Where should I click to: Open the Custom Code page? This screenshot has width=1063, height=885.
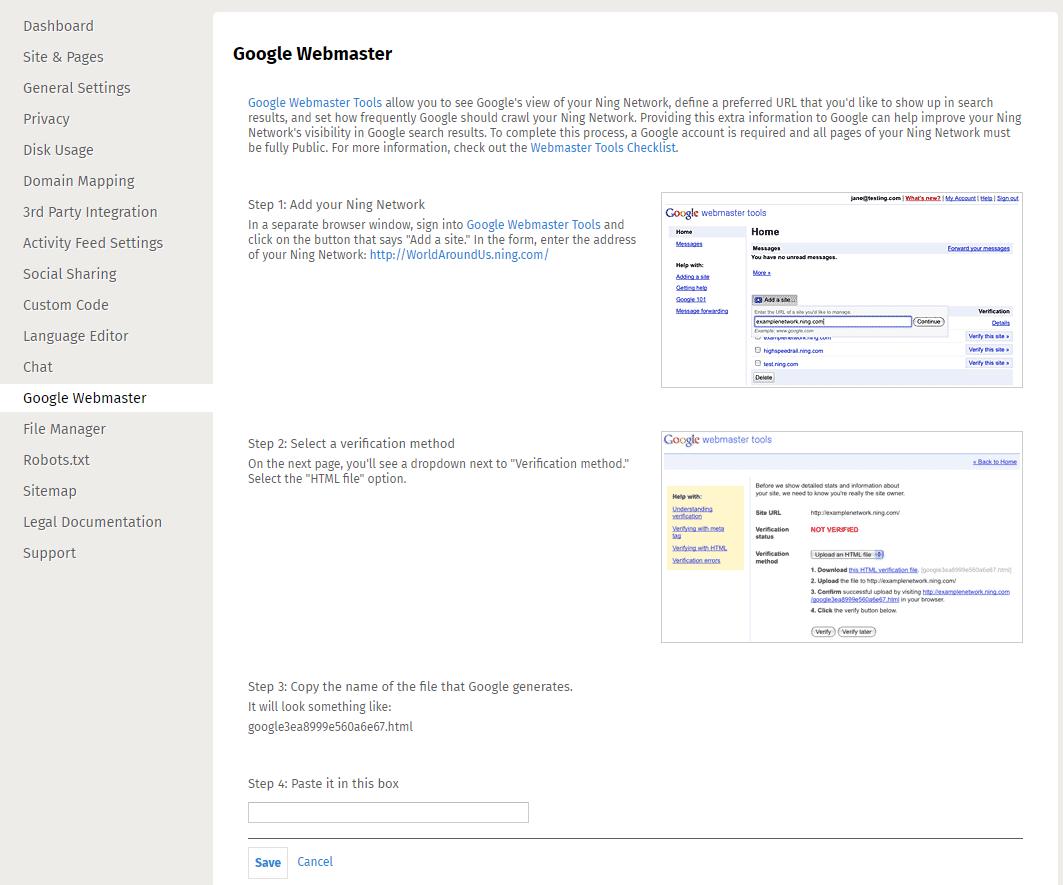point(66,305)
